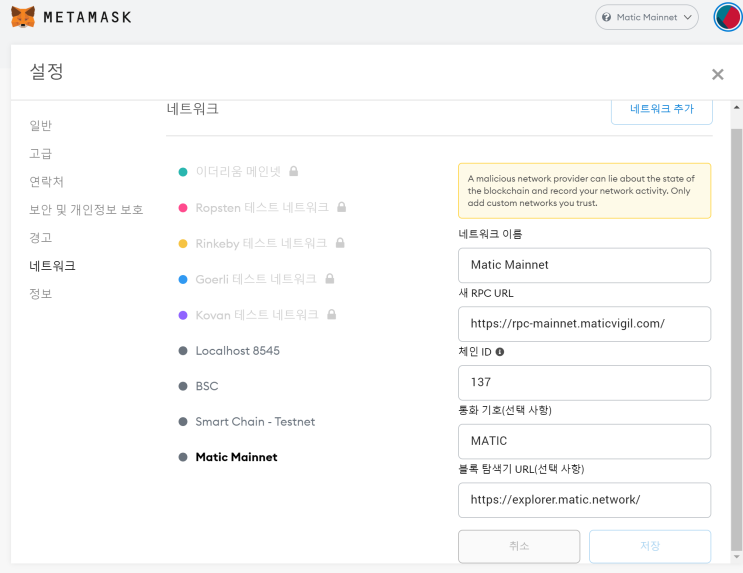Screen dimensions: 743x573
Task: Click the 저장 button
Action: (650, 546)
